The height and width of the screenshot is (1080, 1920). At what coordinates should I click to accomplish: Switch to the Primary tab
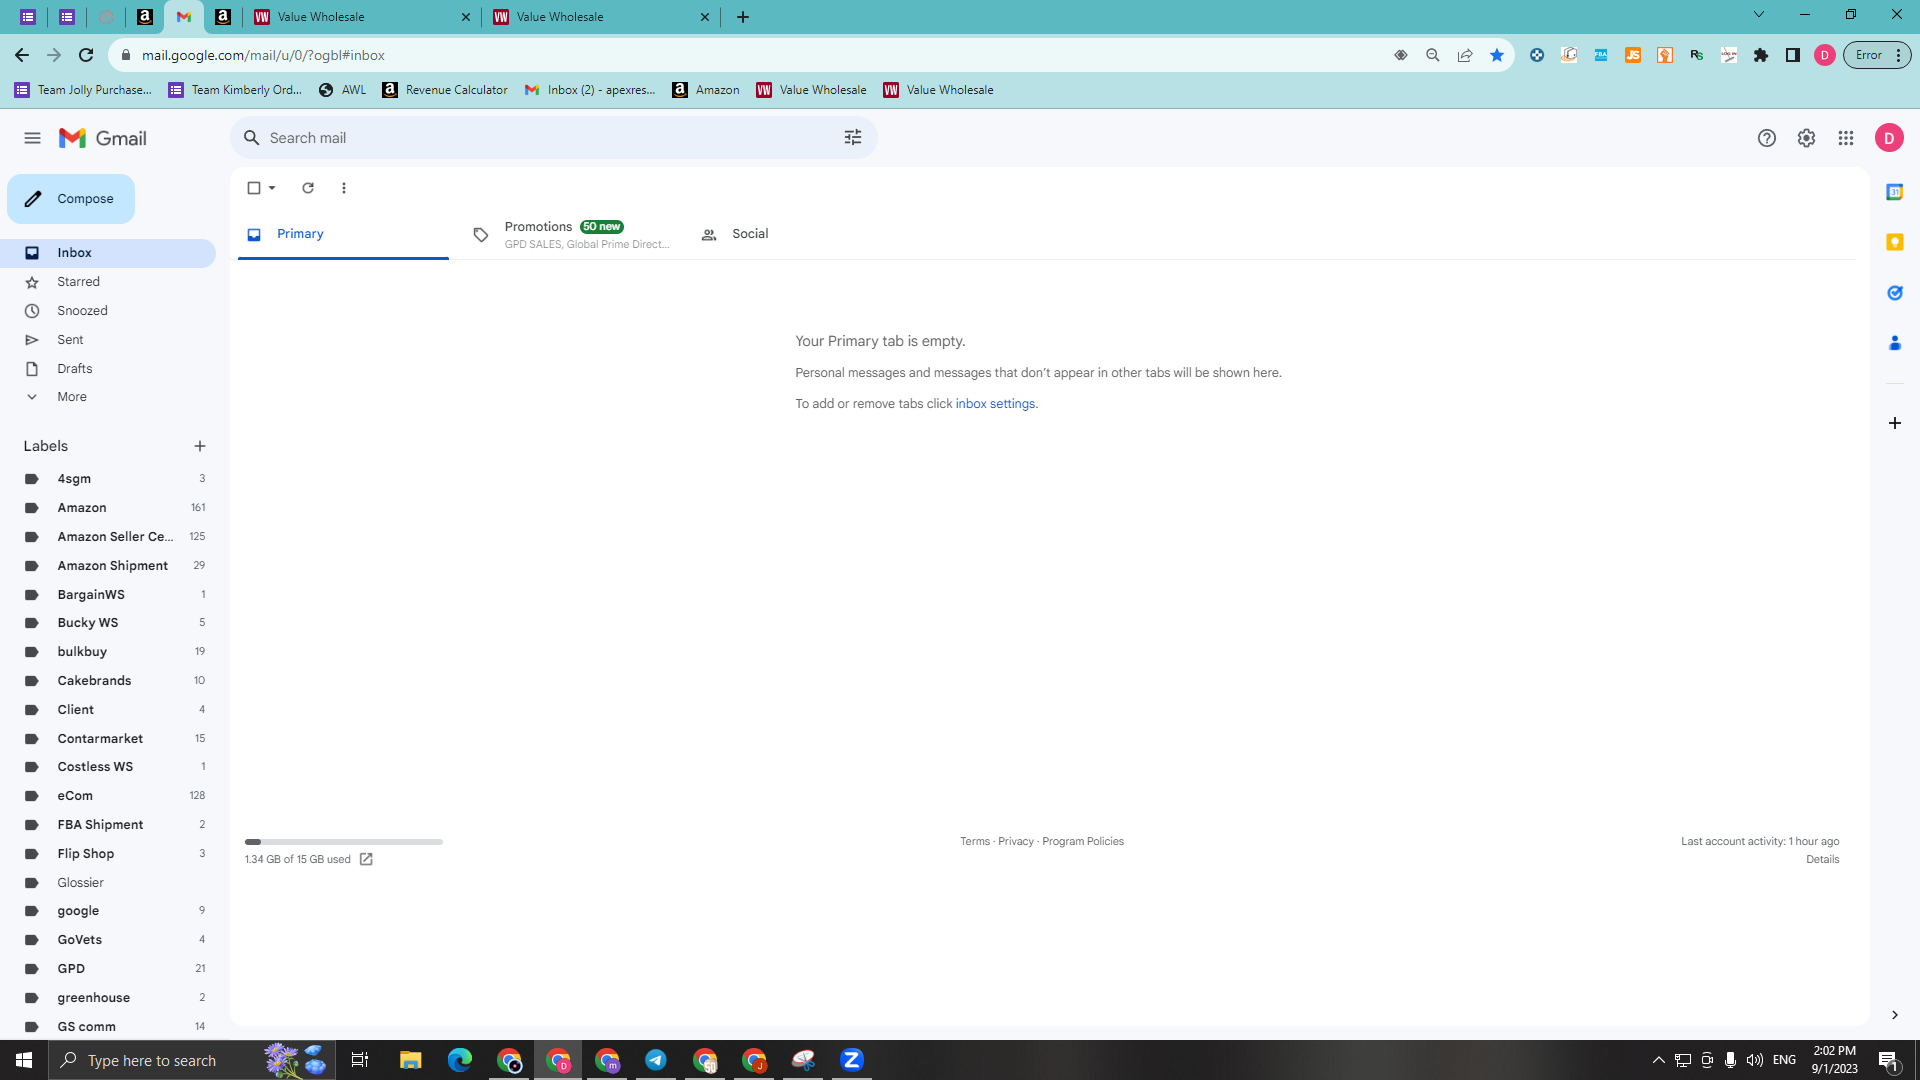pyautogui.click(x=343, y=234)
